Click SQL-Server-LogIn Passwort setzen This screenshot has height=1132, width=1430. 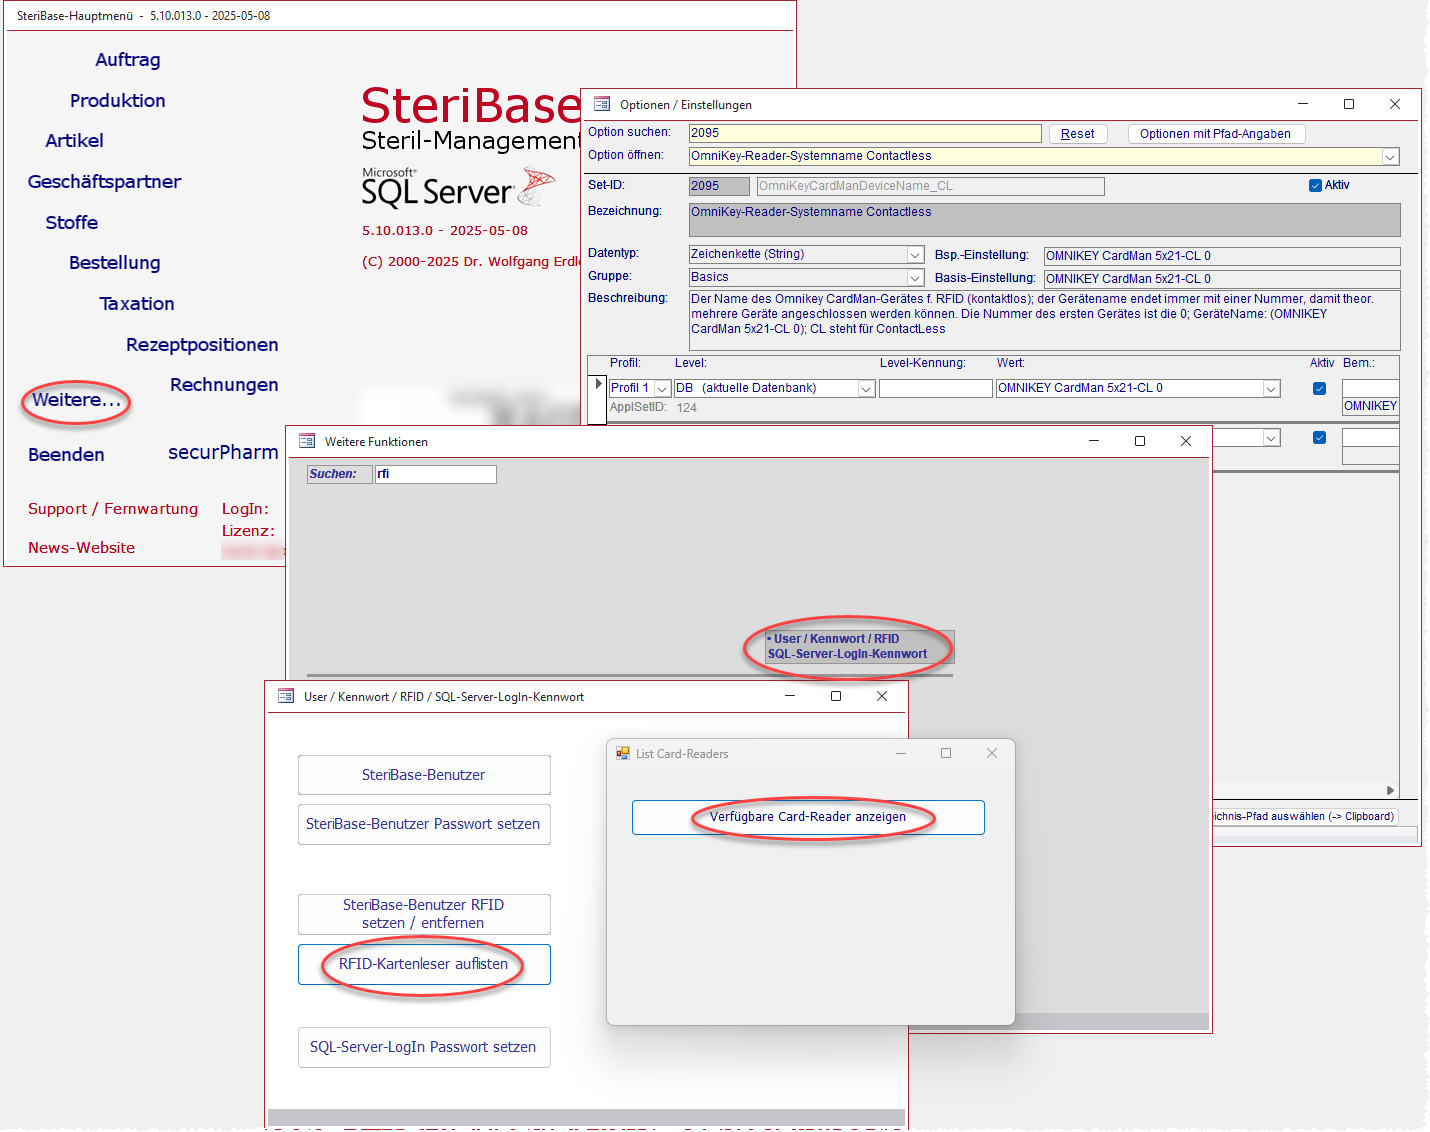424,1048
